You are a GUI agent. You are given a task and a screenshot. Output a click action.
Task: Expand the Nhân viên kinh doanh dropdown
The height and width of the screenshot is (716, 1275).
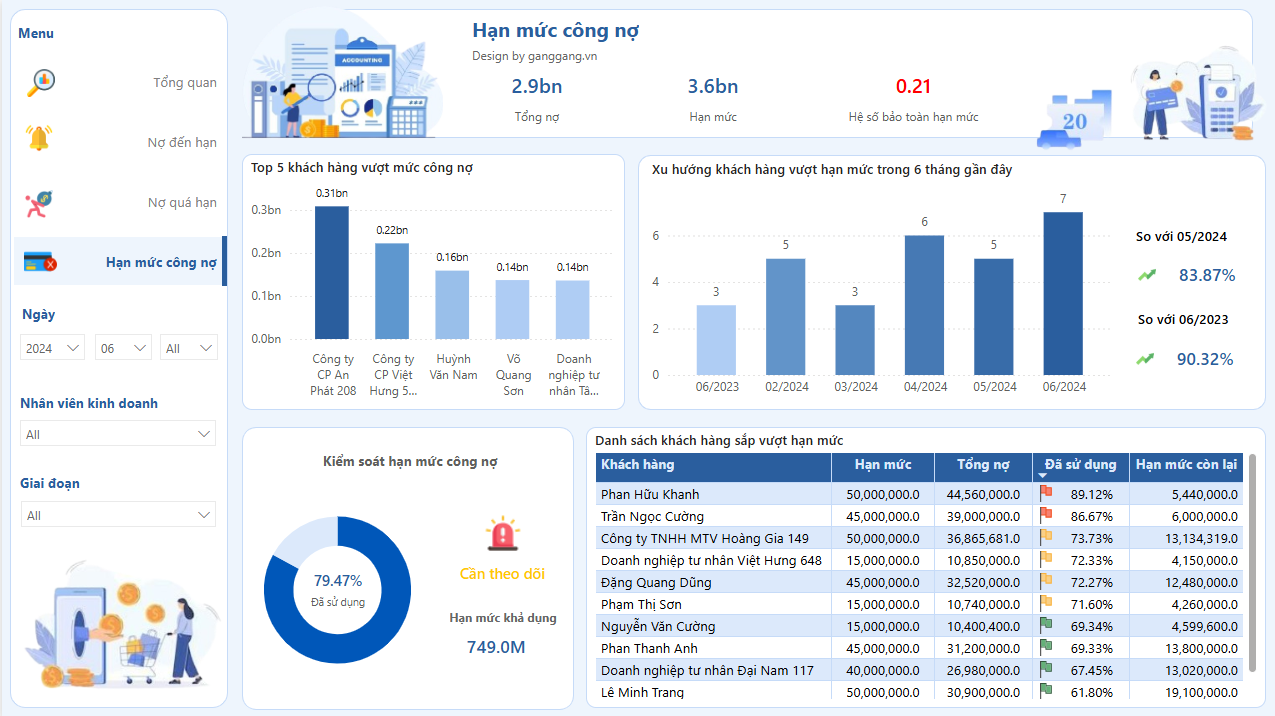coord(118,434)
